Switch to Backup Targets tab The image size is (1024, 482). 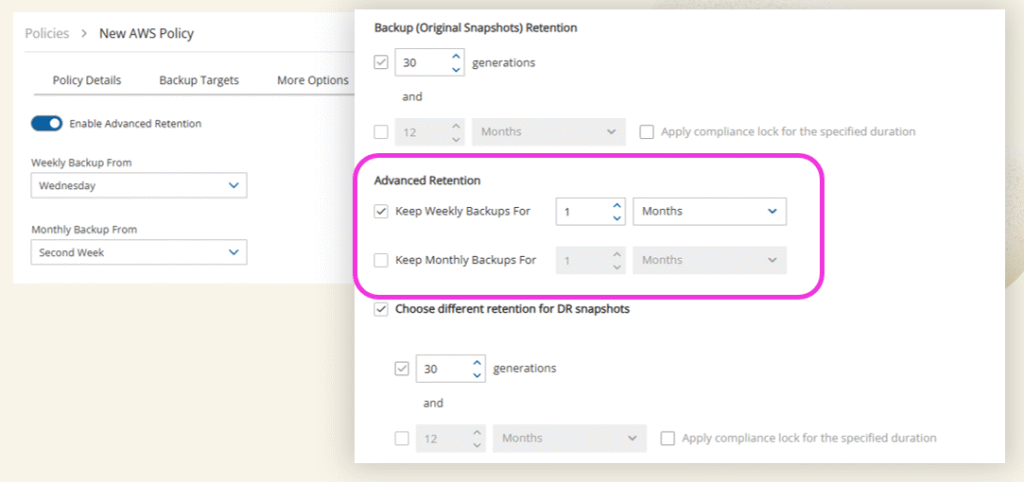click(x=199, y=80)
